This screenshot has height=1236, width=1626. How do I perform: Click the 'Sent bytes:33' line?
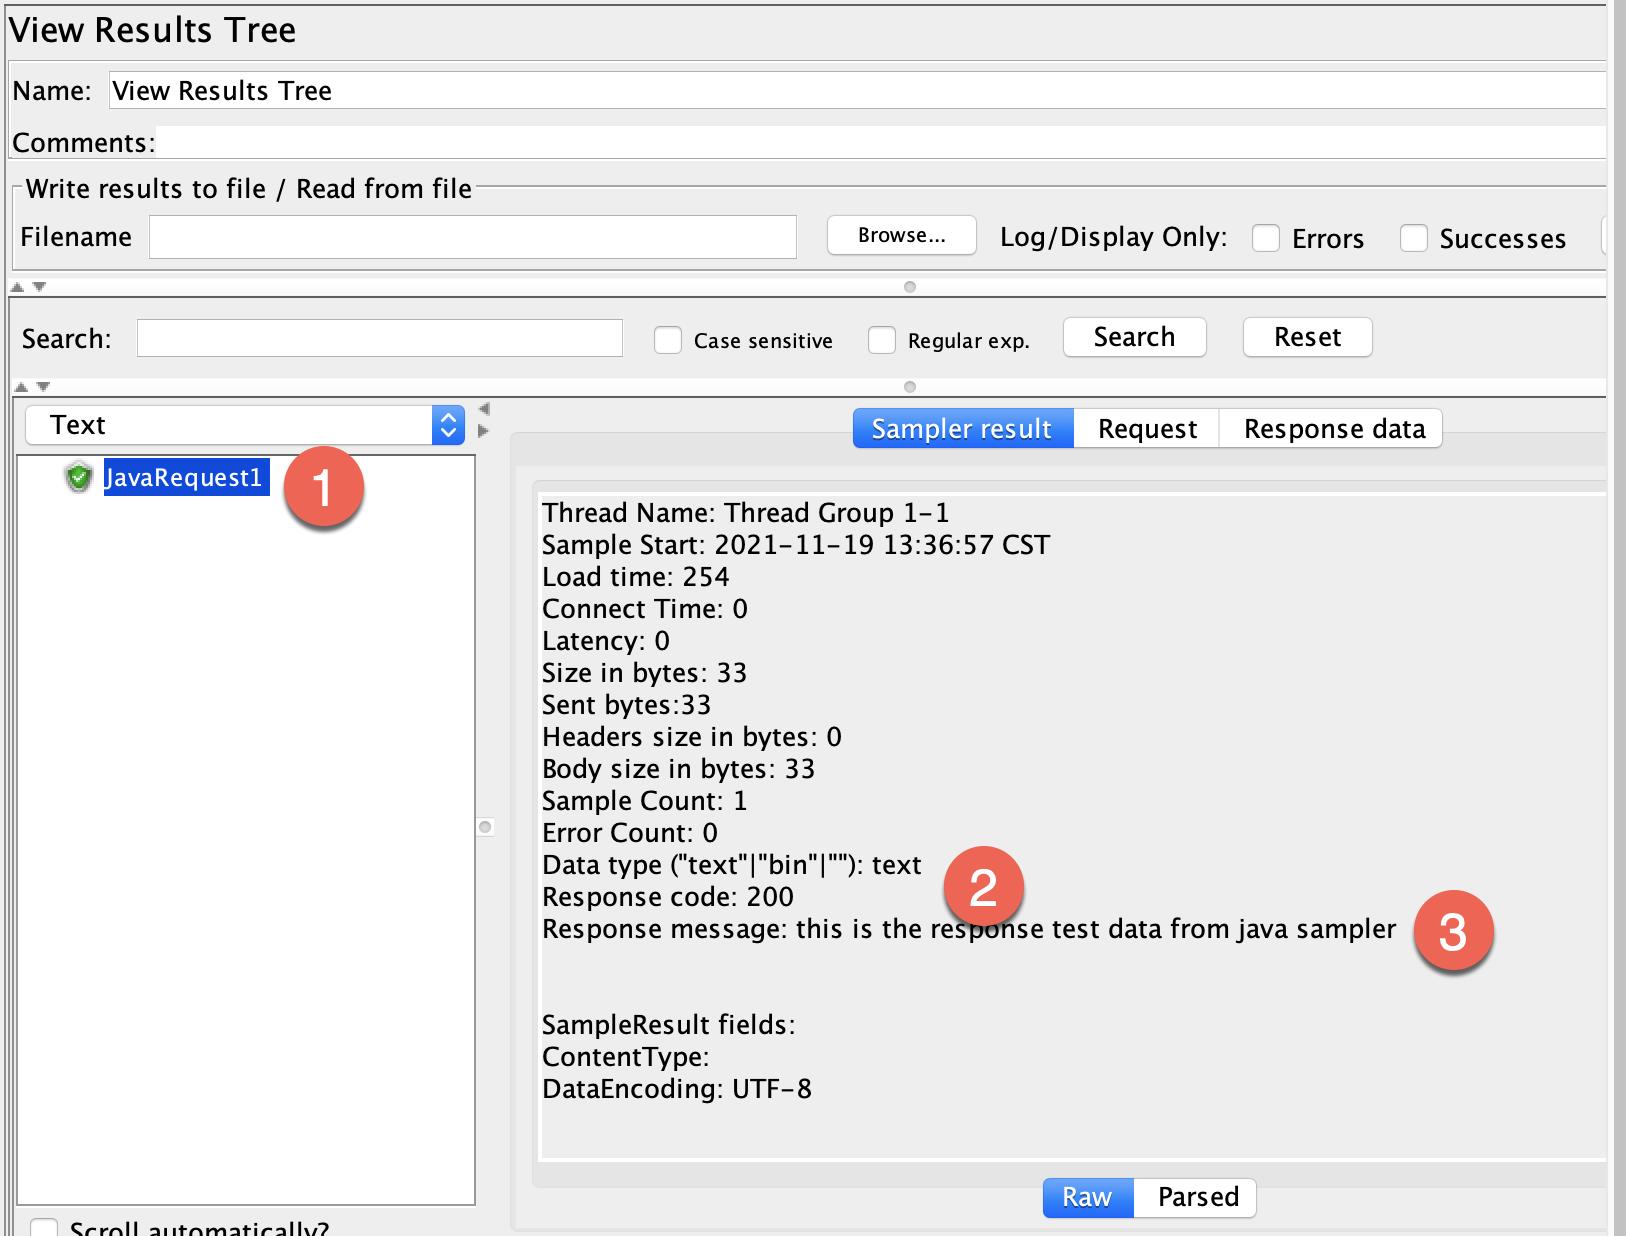click(627, 705)
